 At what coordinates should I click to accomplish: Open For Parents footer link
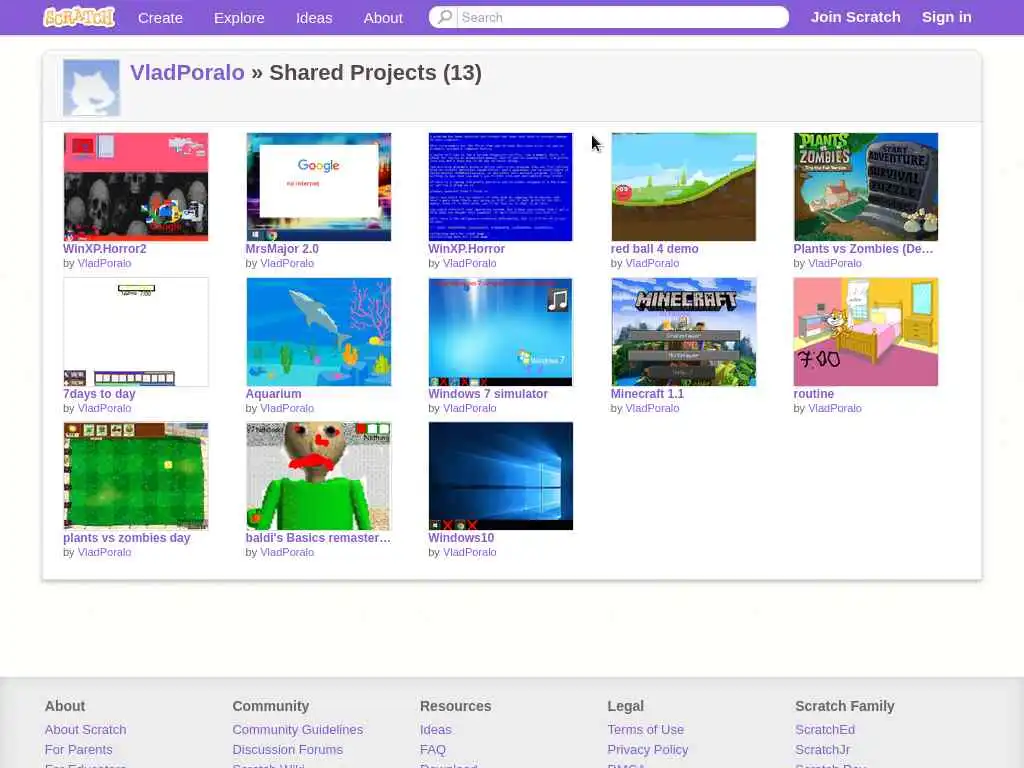coord(78,750)
